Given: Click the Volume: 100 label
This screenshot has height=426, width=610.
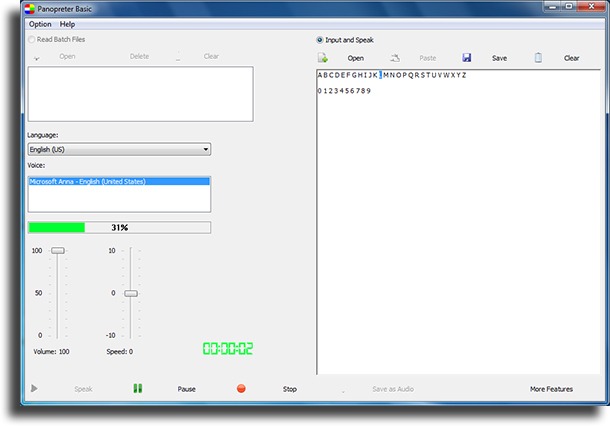Looking at the screenshot, I should (51, 352).
